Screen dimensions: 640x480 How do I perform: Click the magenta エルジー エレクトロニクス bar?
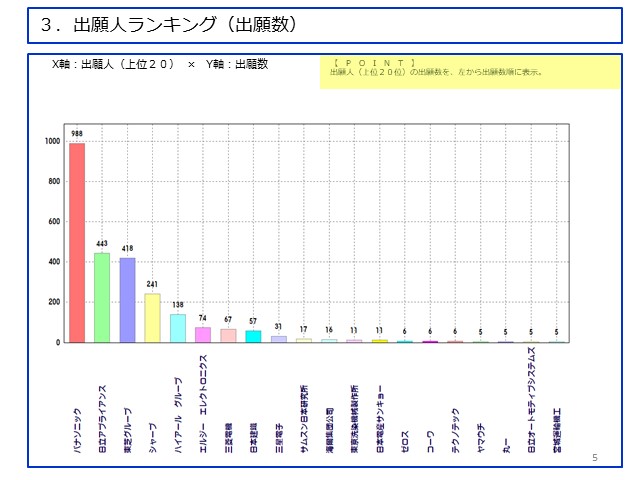pyautogui.click(x=203, y=335)
